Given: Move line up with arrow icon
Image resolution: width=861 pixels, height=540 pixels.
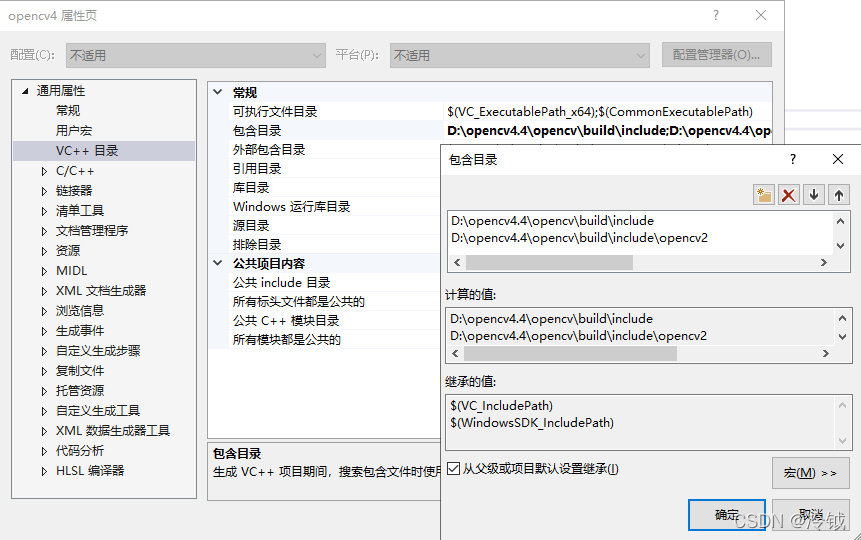Looking at the screenshot, I should point(838,195).
